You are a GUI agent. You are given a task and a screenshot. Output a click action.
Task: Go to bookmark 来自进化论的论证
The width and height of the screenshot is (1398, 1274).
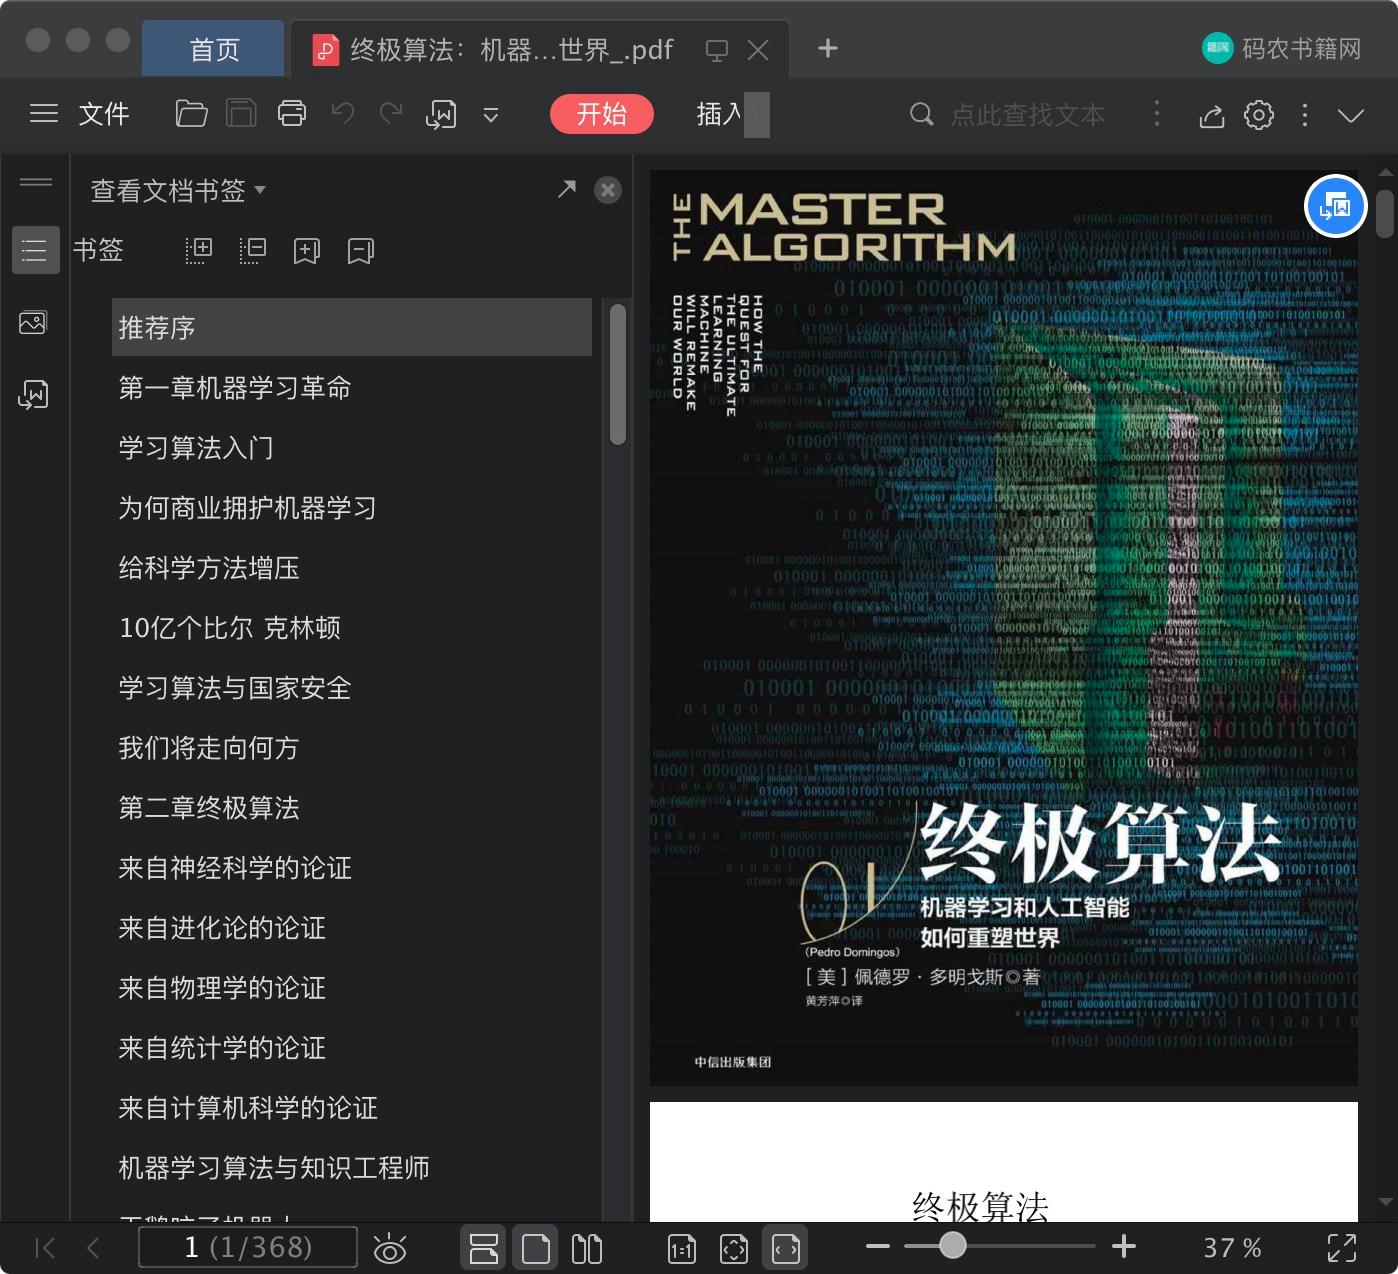point(222,928)
